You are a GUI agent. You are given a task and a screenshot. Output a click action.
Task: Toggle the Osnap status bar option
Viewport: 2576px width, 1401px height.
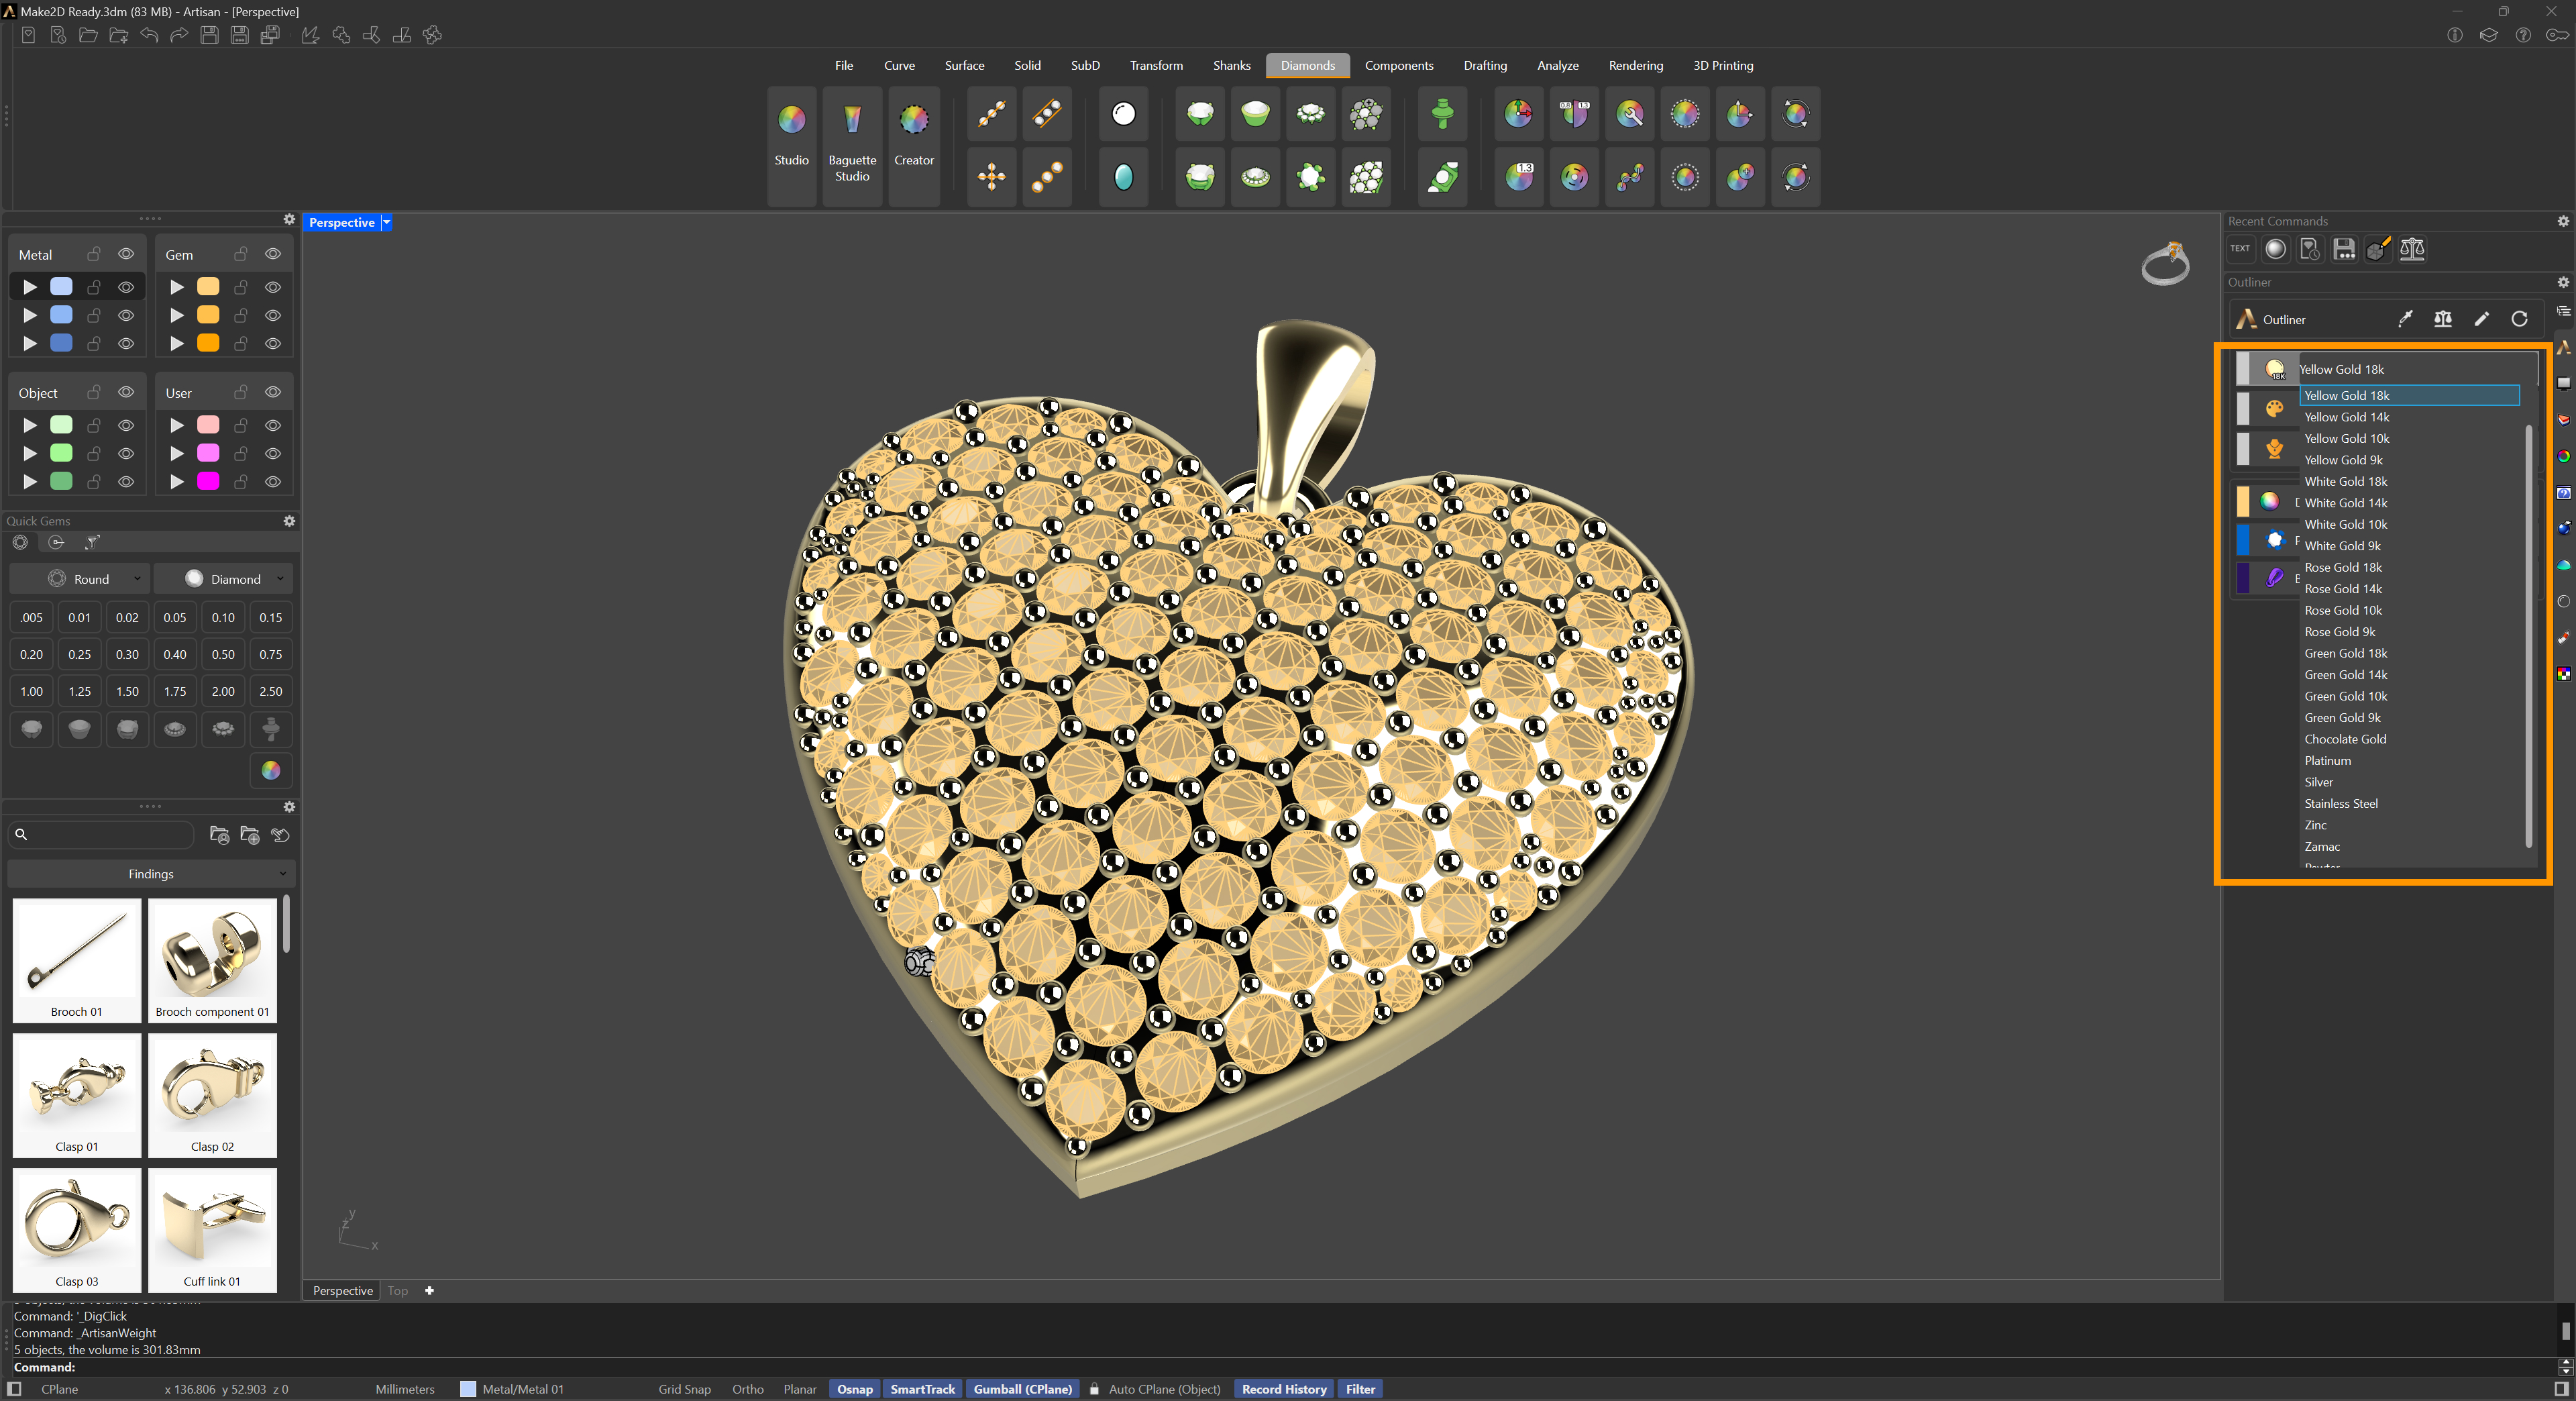854,1389
